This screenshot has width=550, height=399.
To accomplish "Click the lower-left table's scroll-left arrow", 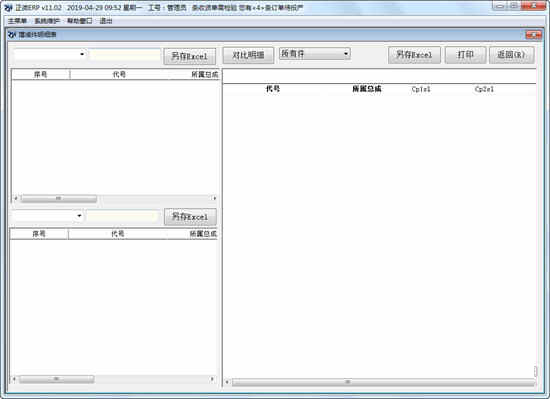I will point(14,379).
